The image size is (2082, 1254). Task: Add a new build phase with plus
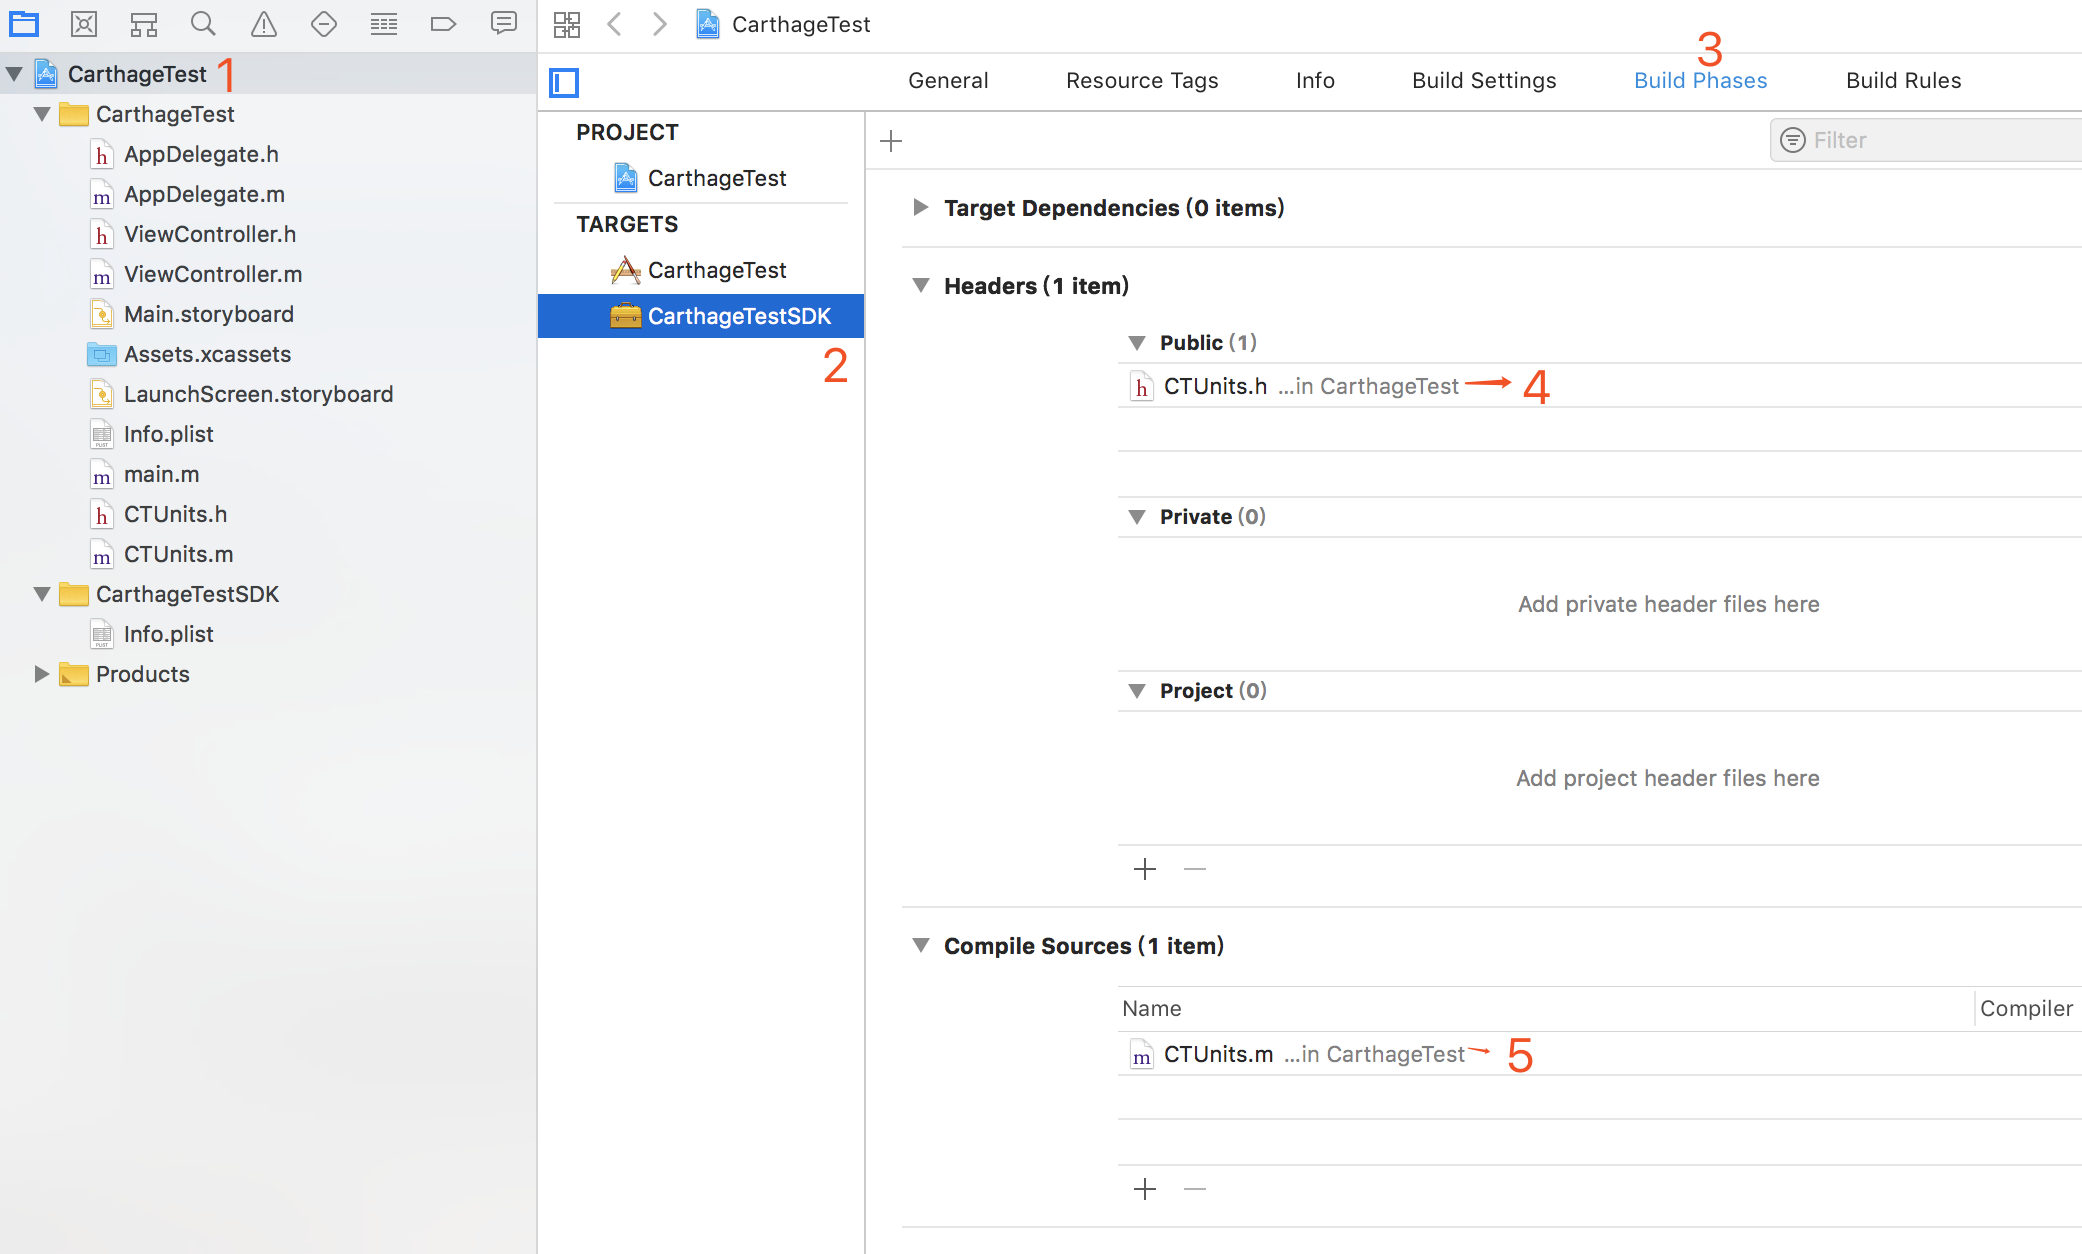(x=891, y=141)
